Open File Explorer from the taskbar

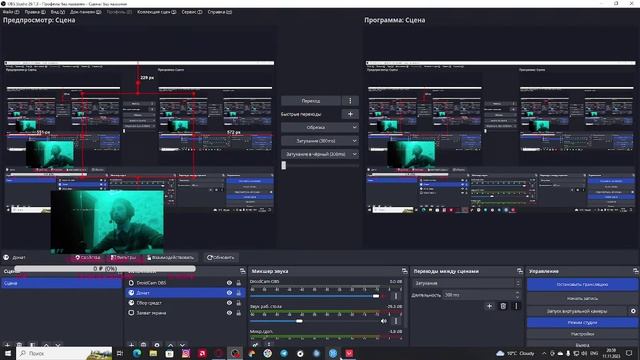[153, 353]
